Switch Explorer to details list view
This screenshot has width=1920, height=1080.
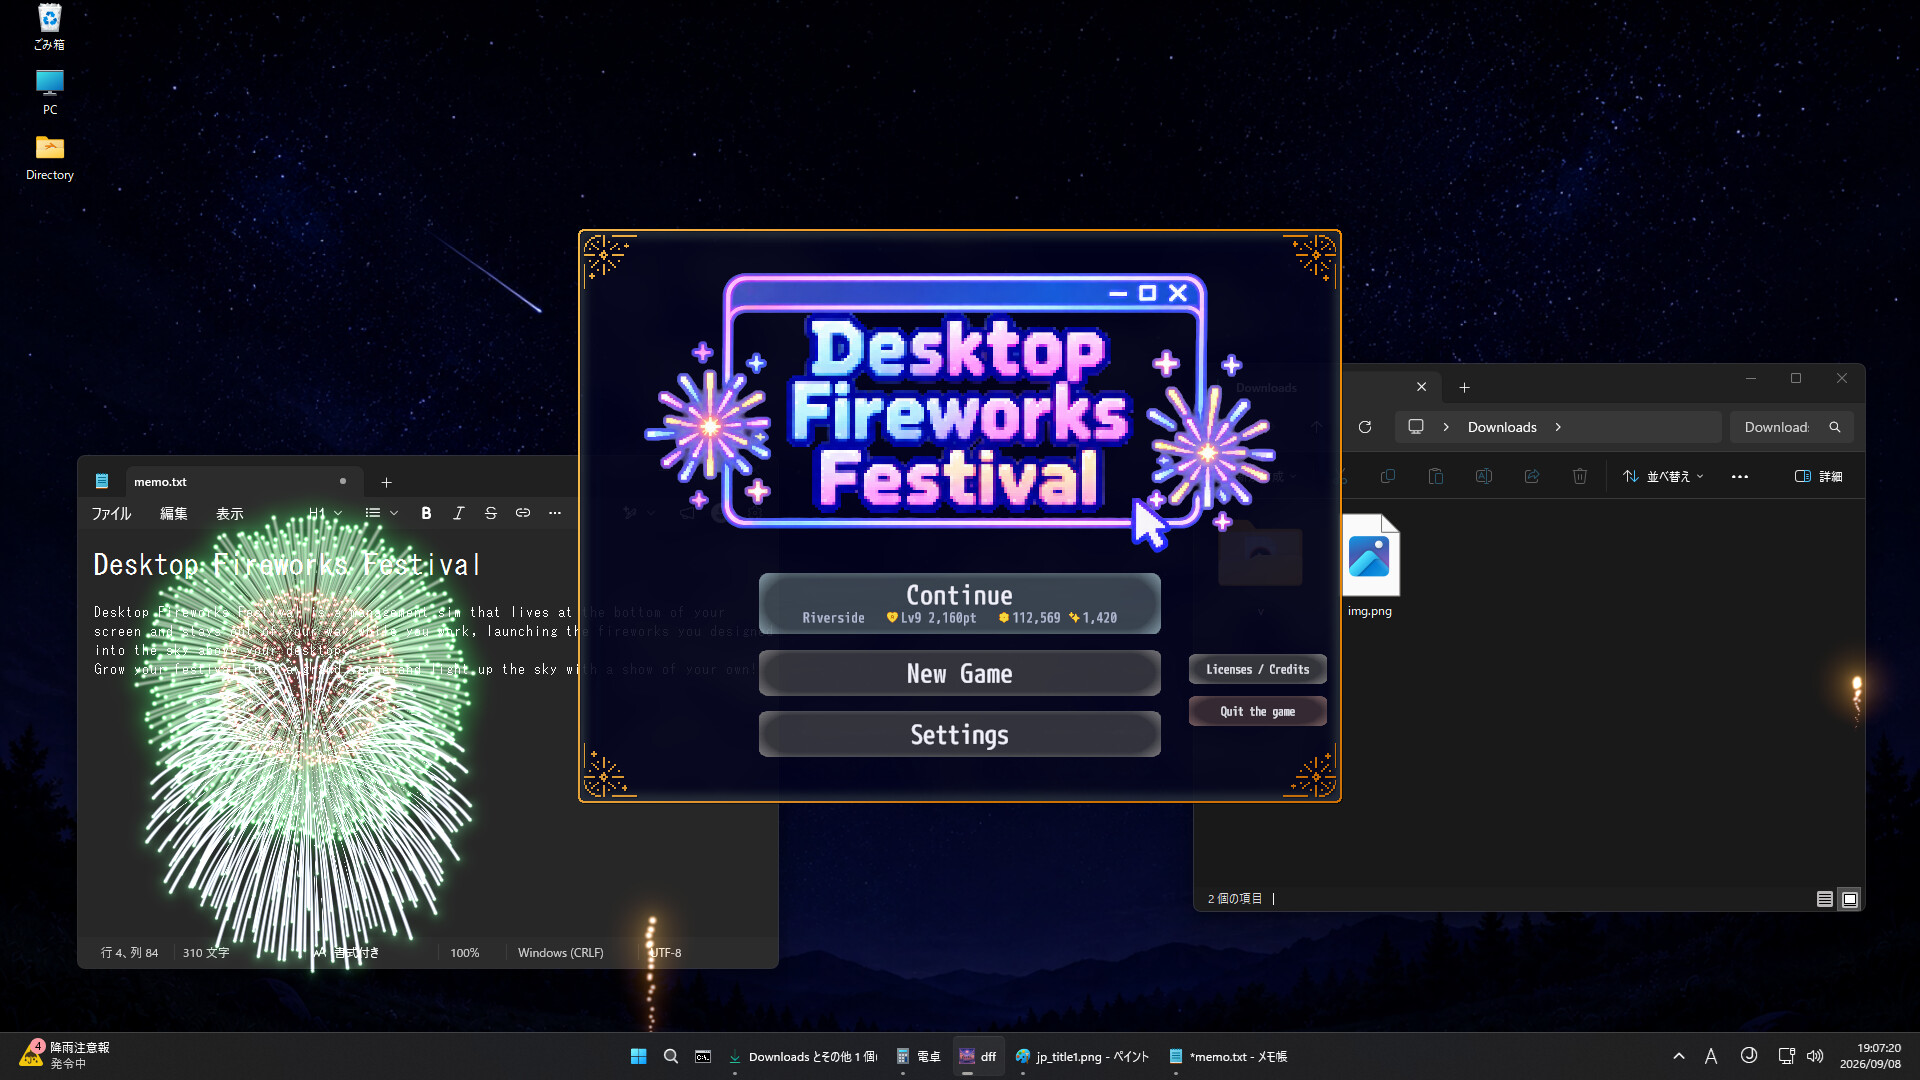coord(1825,899)
